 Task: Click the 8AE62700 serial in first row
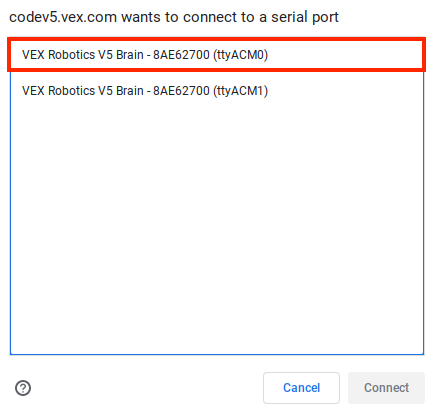[x=181, y=55]
